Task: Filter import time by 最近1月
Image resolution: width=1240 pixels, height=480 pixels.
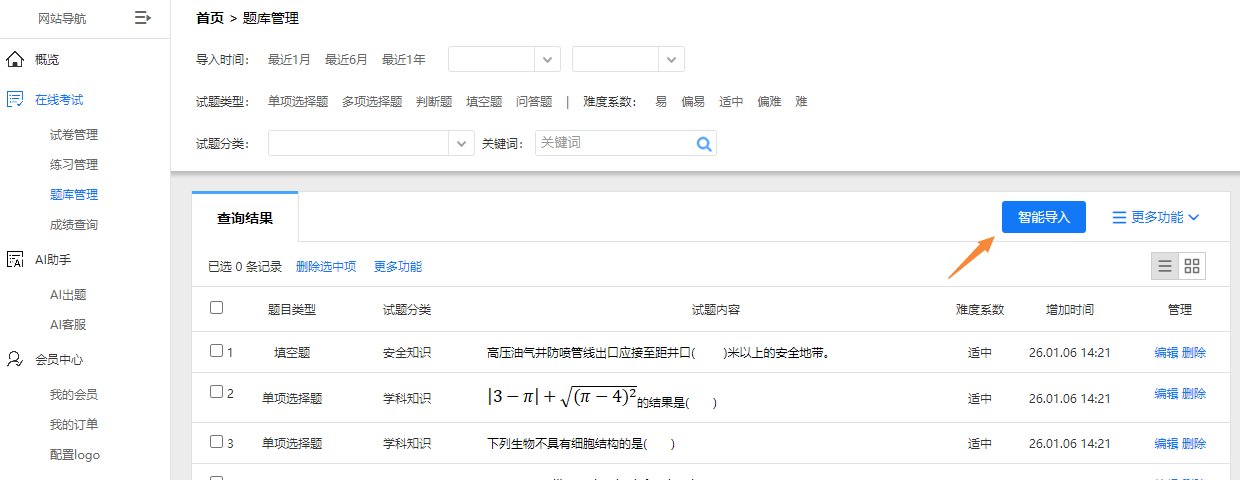Action: (x=289, y=60)
